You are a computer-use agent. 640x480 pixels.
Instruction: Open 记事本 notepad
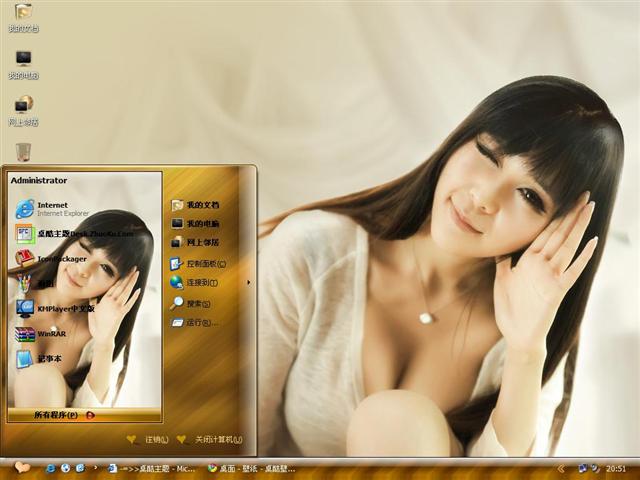(x=39, y=359)
